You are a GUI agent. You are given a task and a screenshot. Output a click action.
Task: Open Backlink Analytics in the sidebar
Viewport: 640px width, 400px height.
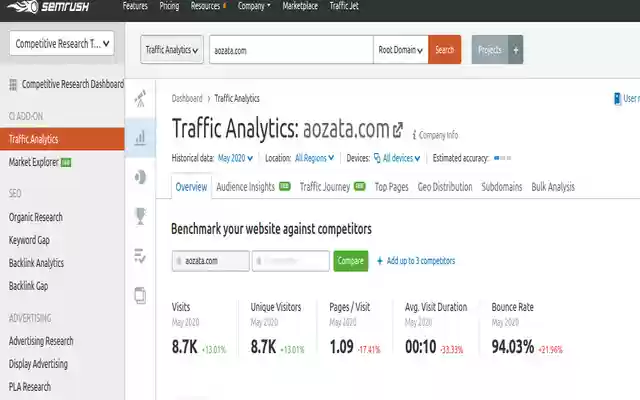(x=36, y=263)
